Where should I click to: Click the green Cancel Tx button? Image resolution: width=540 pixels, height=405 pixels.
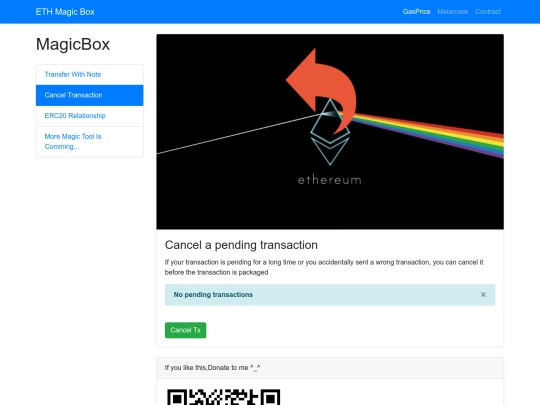(x=185, y=330)
